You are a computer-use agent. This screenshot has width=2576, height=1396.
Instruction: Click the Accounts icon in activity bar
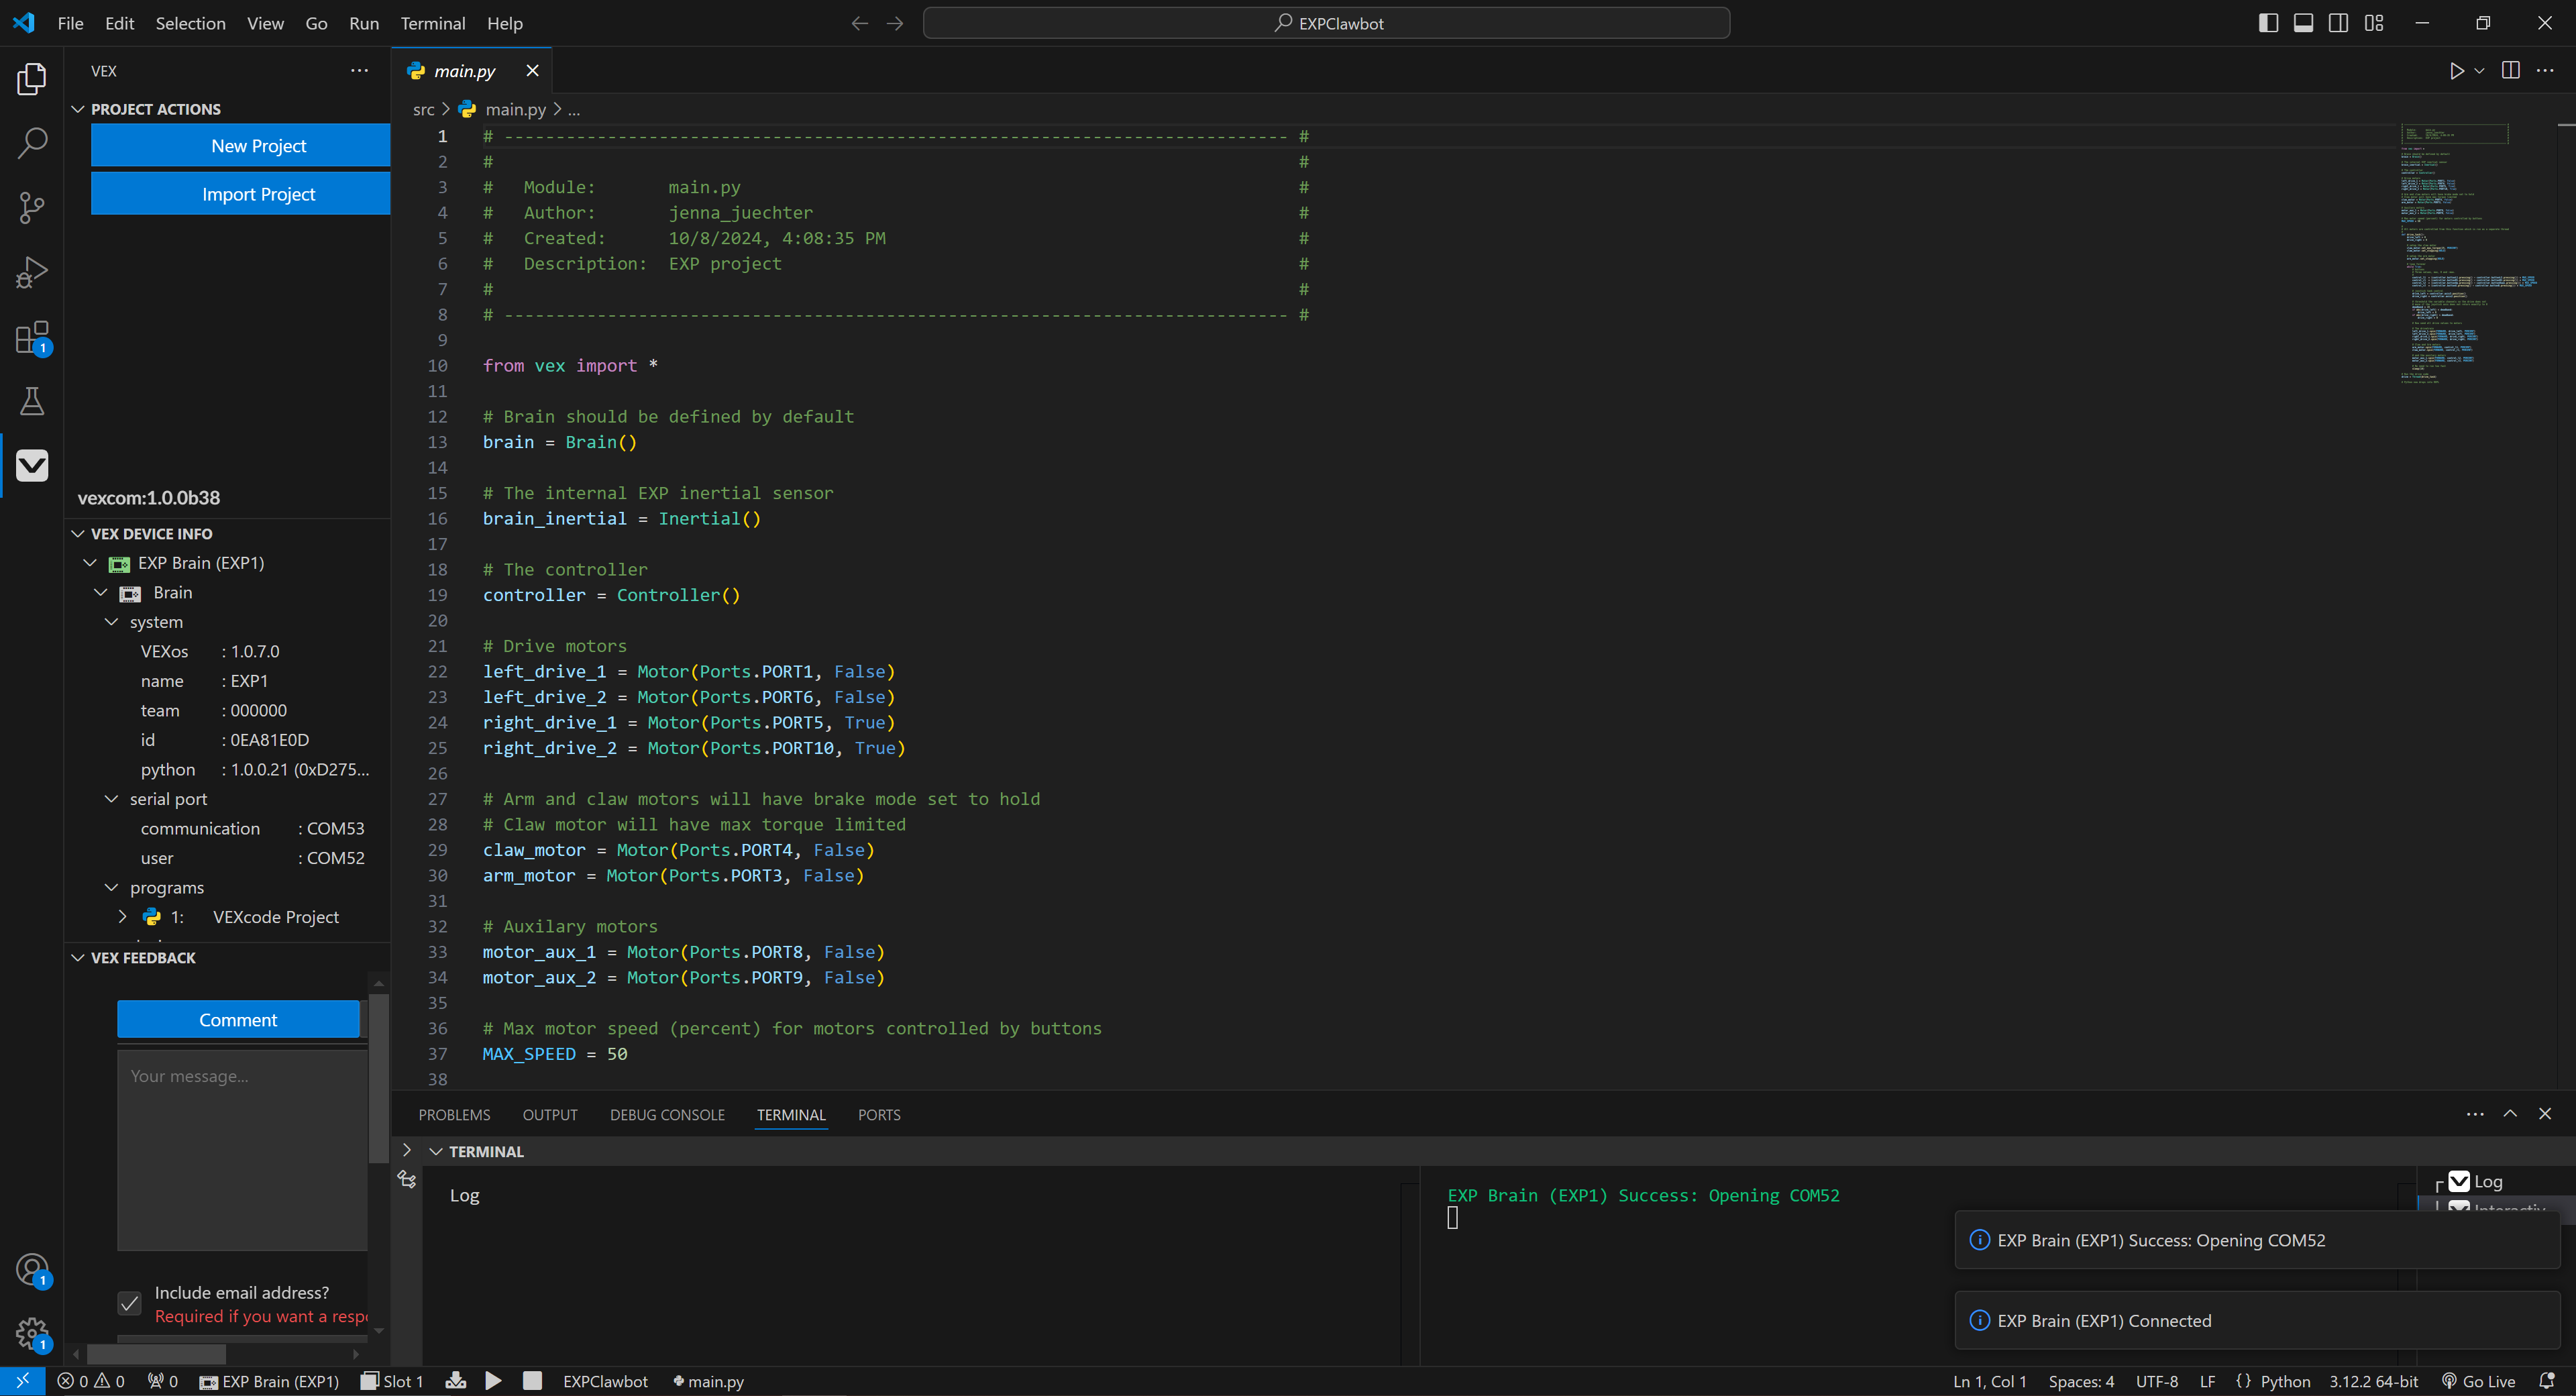(x=33, y=1268)
